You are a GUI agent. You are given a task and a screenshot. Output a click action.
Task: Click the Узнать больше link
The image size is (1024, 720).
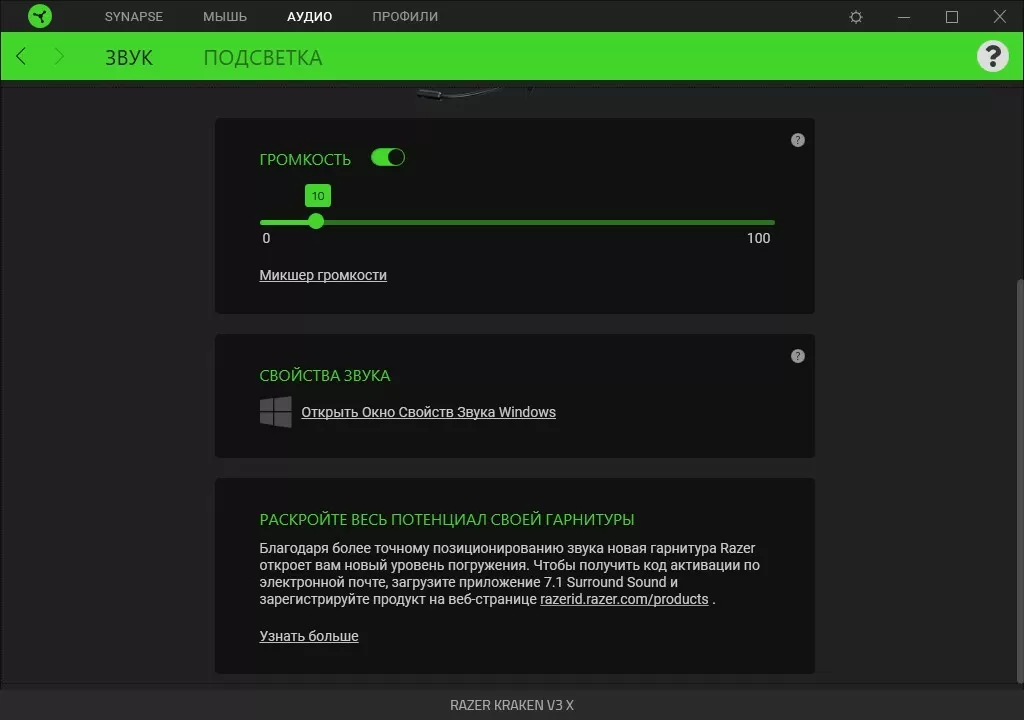309,636
